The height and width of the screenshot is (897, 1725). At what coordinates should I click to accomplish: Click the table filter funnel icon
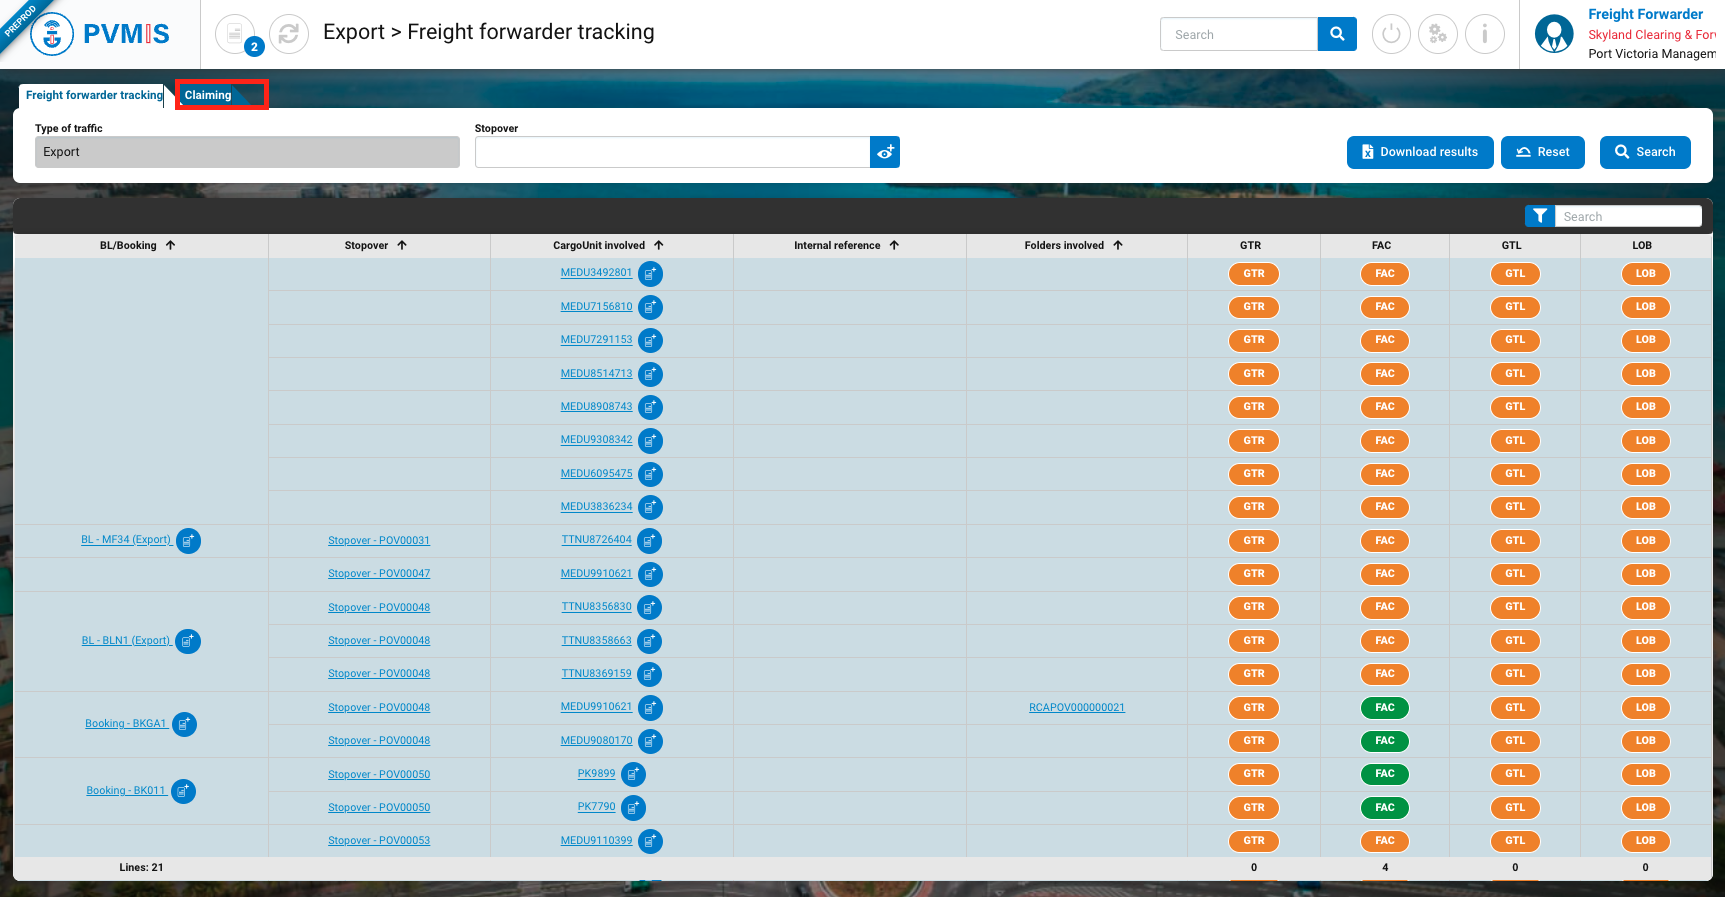pos(1540,216)
